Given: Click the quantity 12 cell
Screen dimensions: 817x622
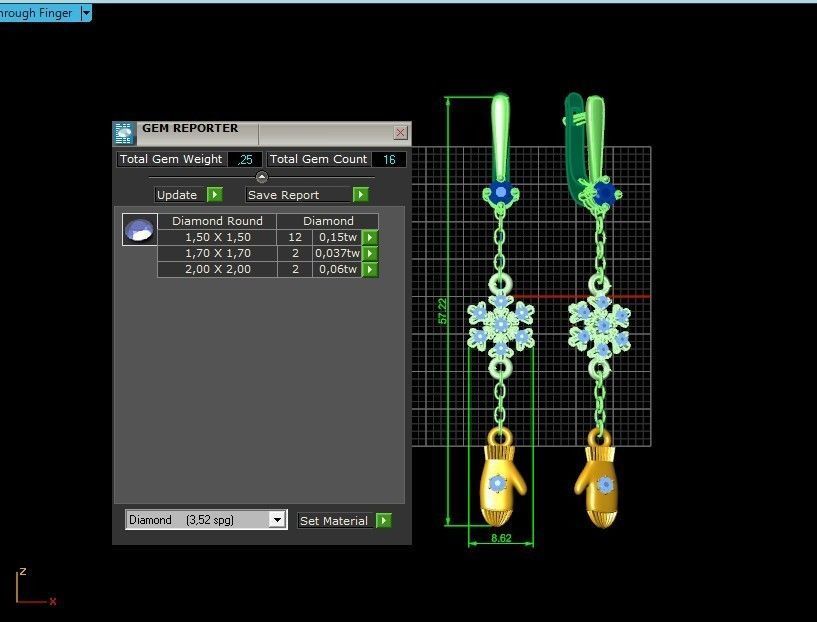Looking at the screenshot, I should [x=295, y=237].
